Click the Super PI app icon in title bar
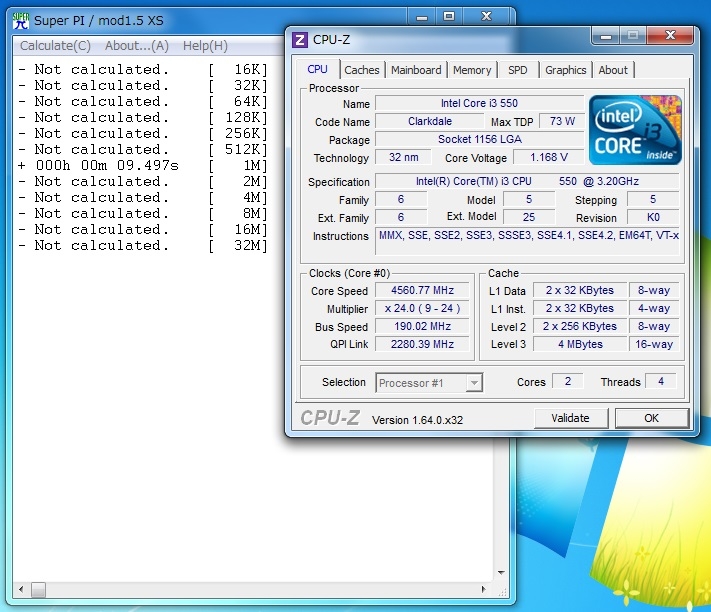Image resolution: width=711 pixels, height=612 pixels. 21,21
